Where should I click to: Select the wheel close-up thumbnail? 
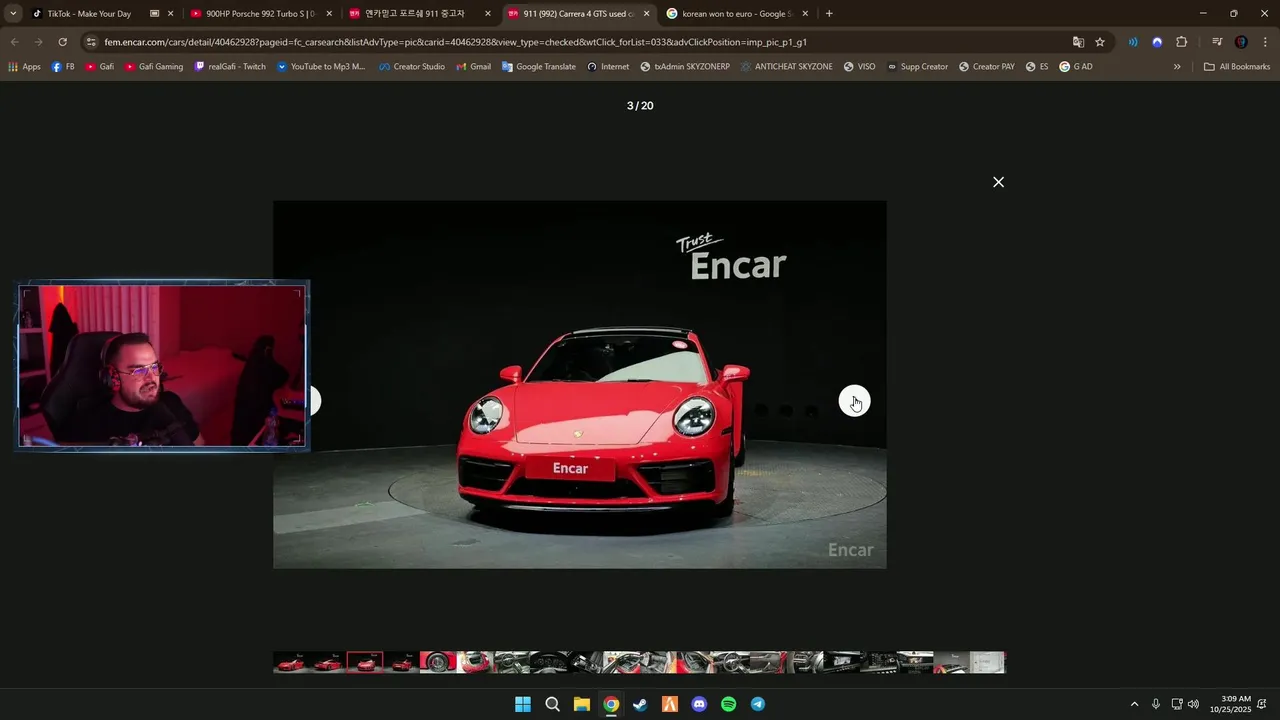438,662
